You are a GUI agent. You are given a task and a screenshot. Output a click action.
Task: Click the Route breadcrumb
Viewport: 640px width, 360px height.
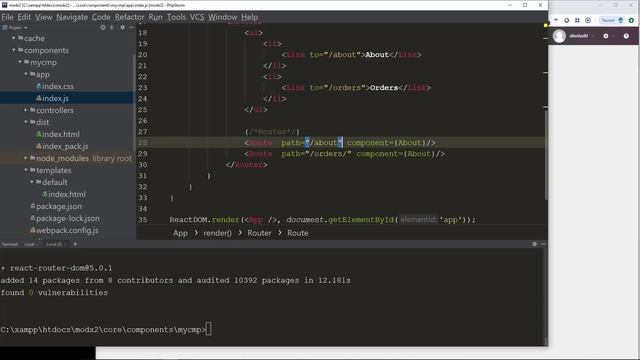(298, 233)
